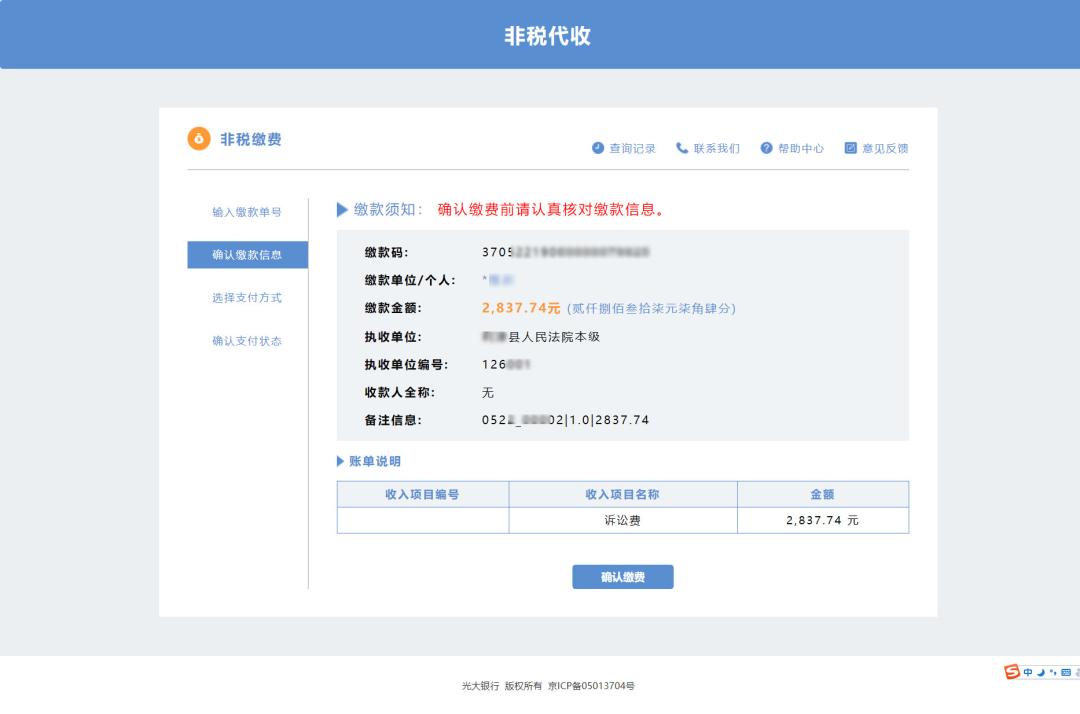Click the punctuation mode icon on Sogou toolbar
This screenshot has width=1080, height=714.
pyautogui.click(x=1053, y=672)
